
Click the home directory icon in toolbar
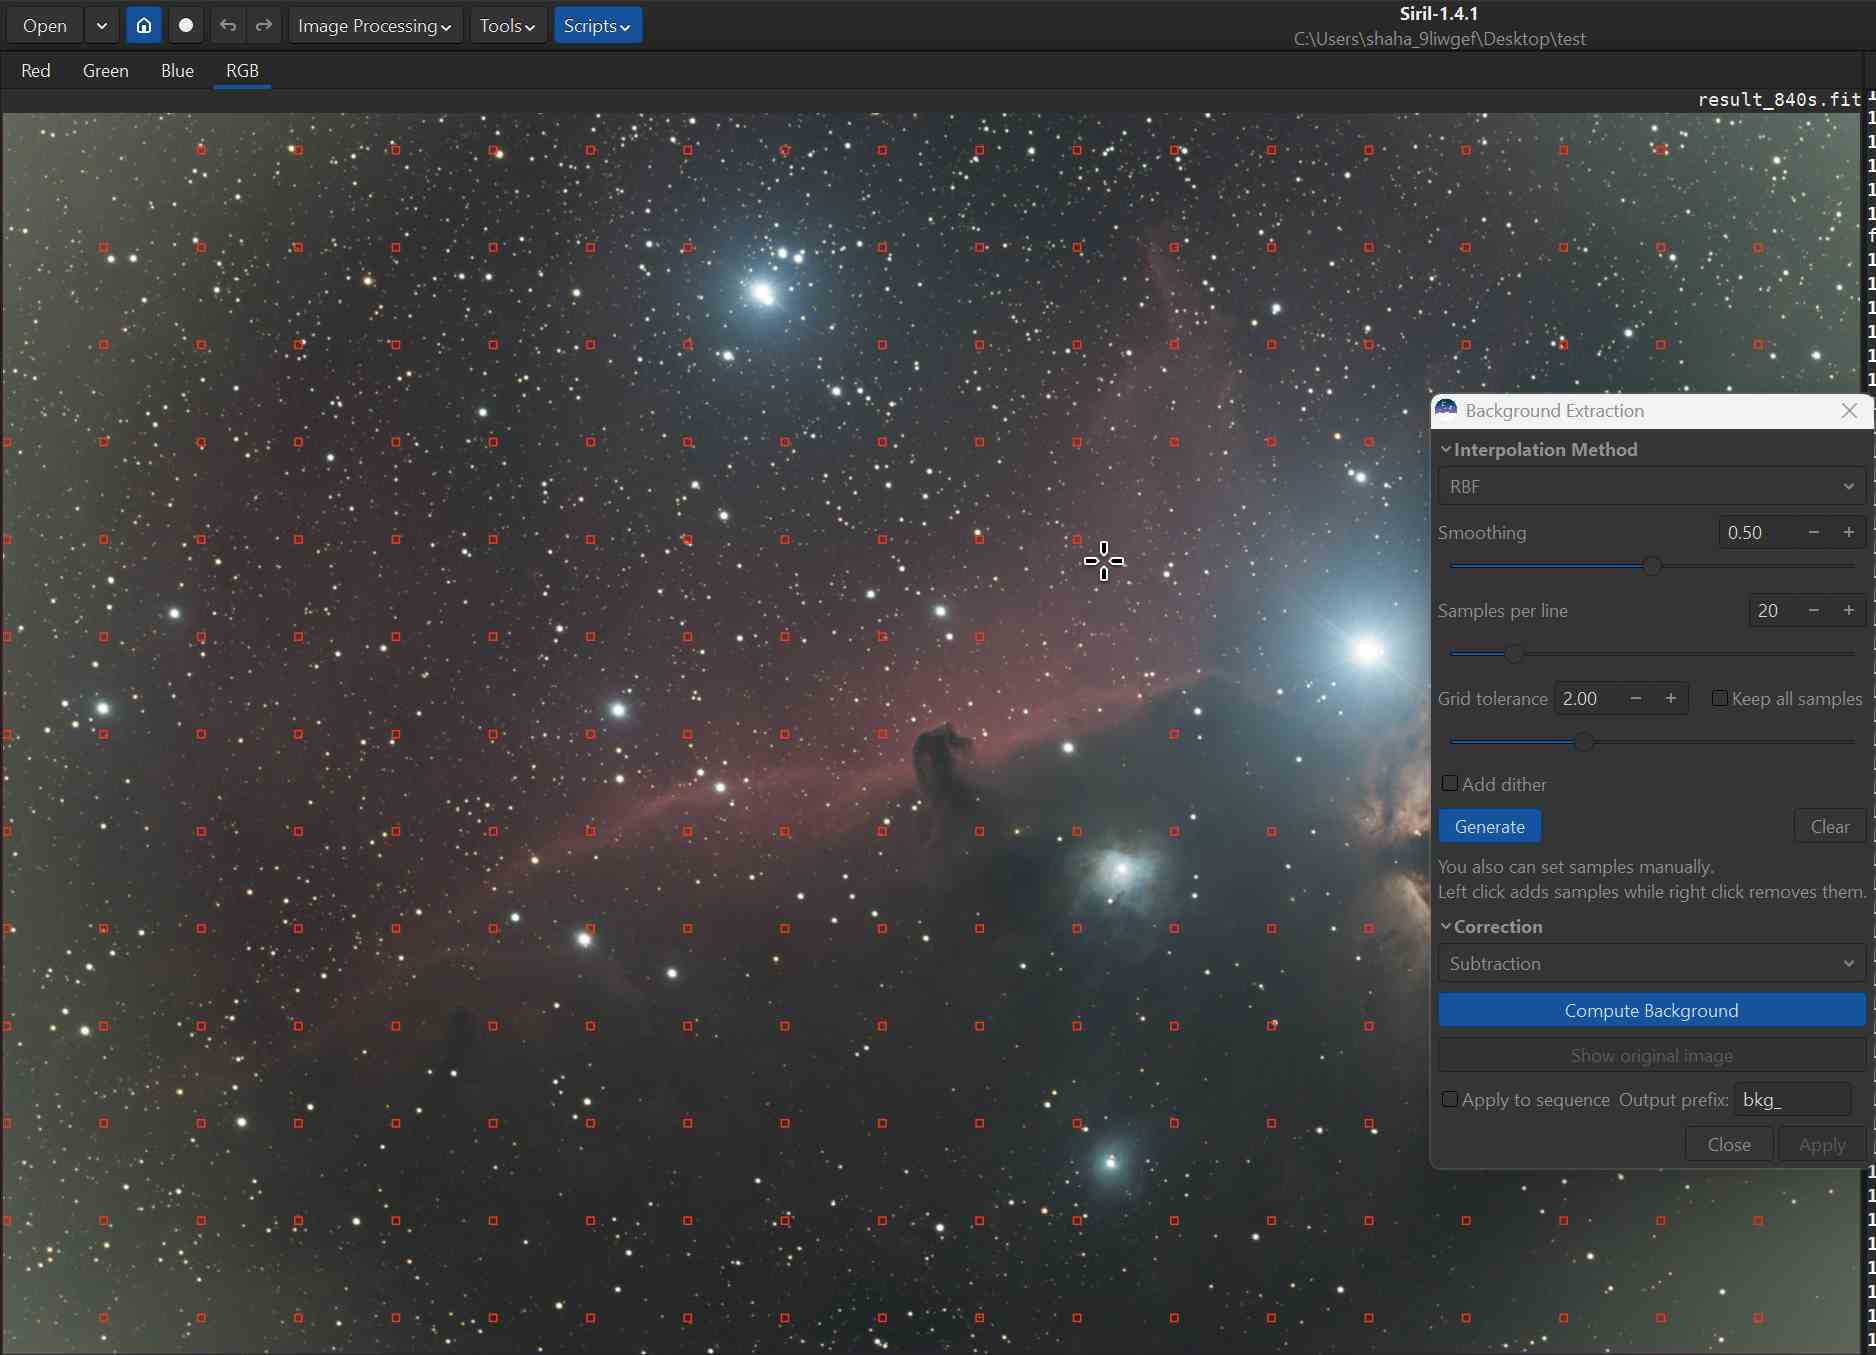pyautogui.click(x=144, y=26)
